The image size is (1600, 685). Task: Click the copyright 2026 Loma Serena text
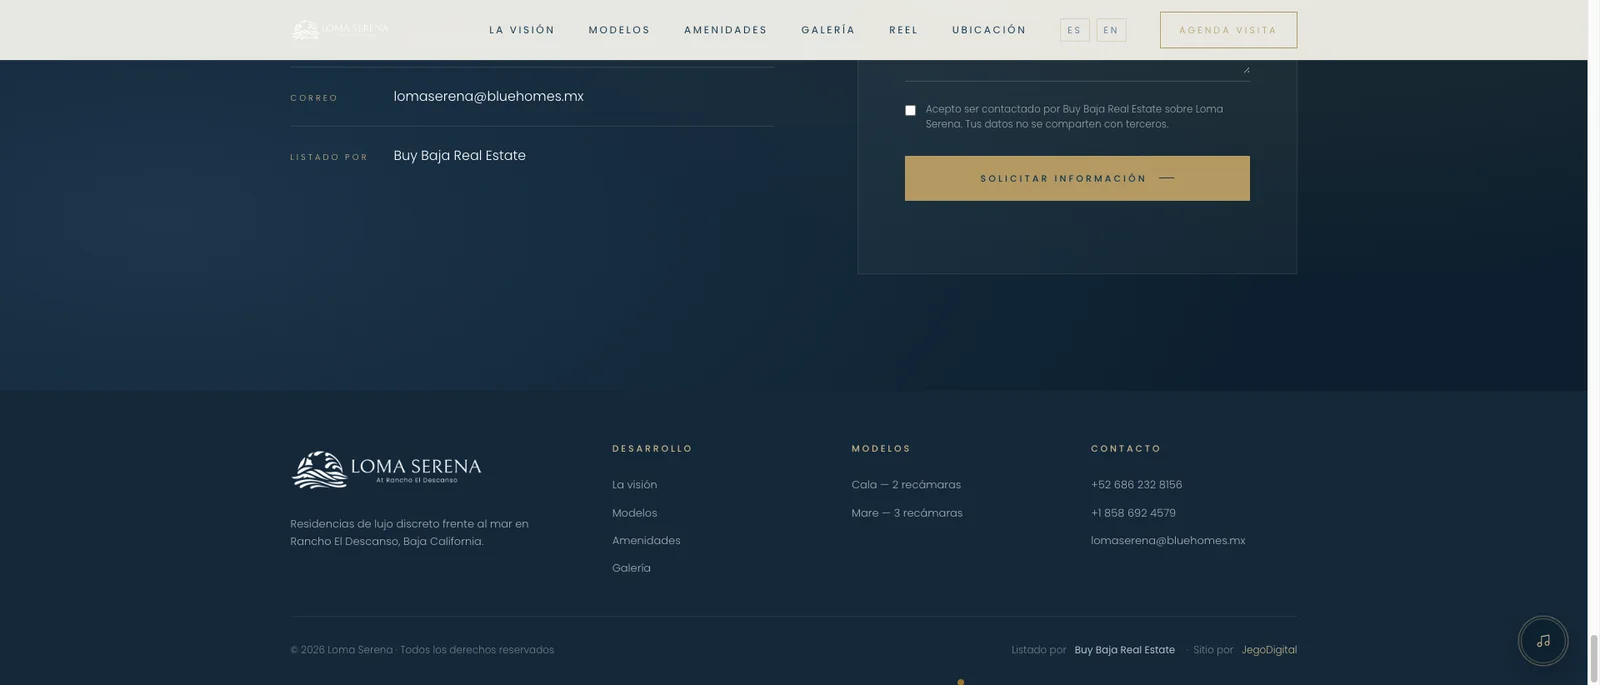pos(422,650)
